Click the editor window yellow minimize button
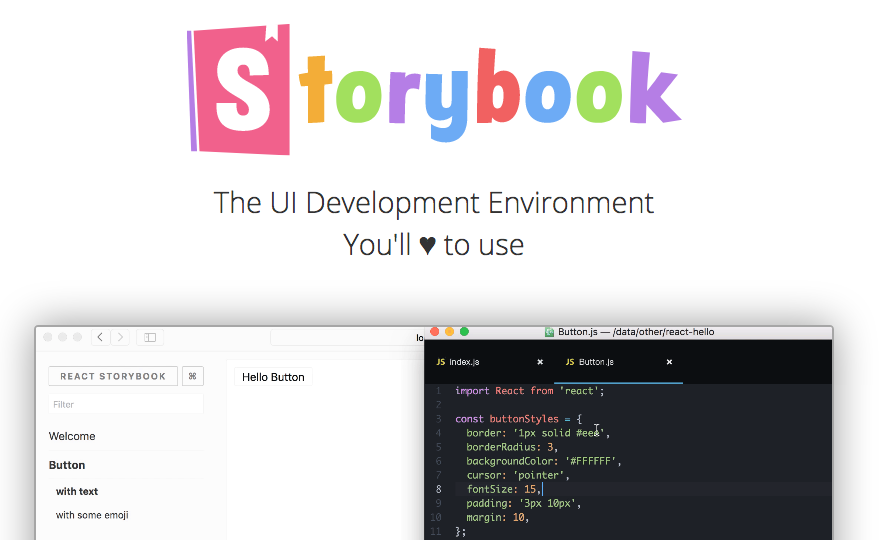This screenshot has width=891, height=540. pos(449,331)
